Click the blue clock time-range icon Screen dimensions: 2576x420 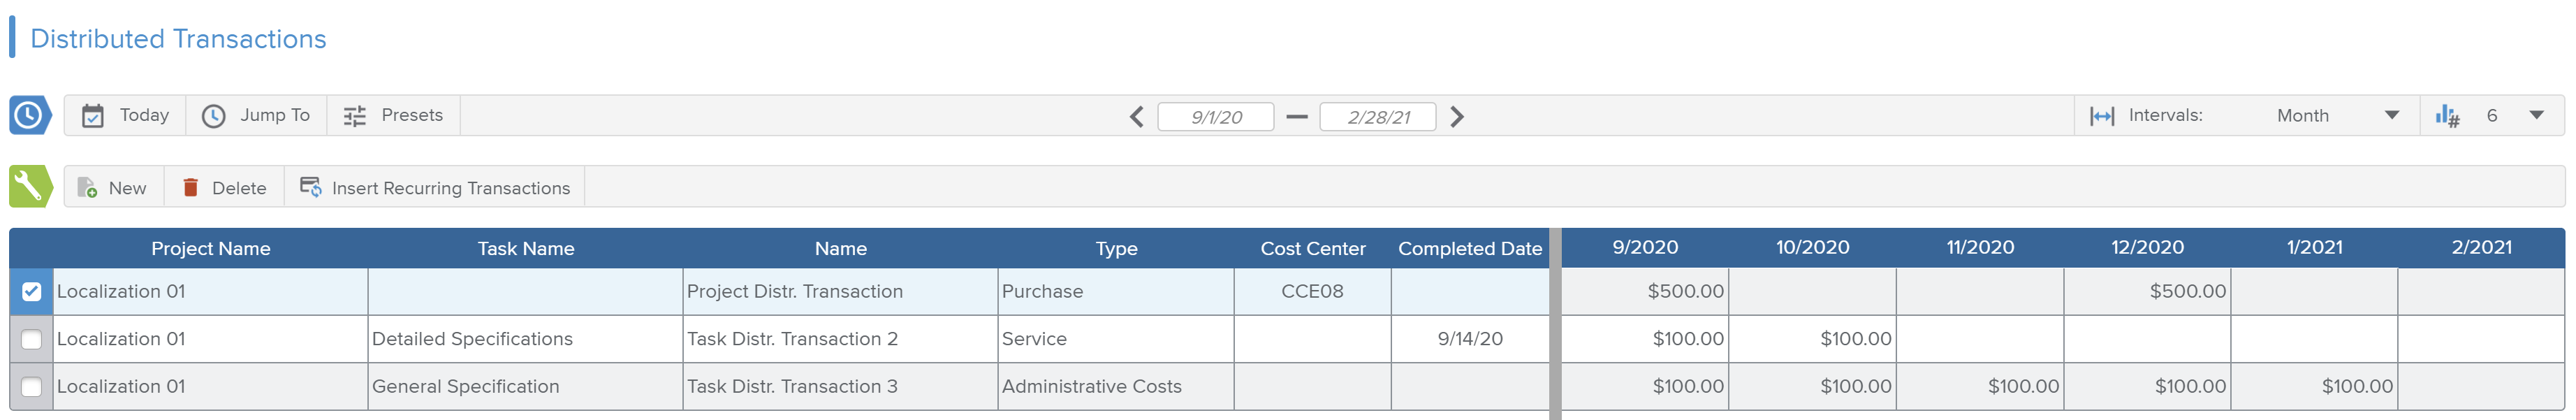click(30, 116)
